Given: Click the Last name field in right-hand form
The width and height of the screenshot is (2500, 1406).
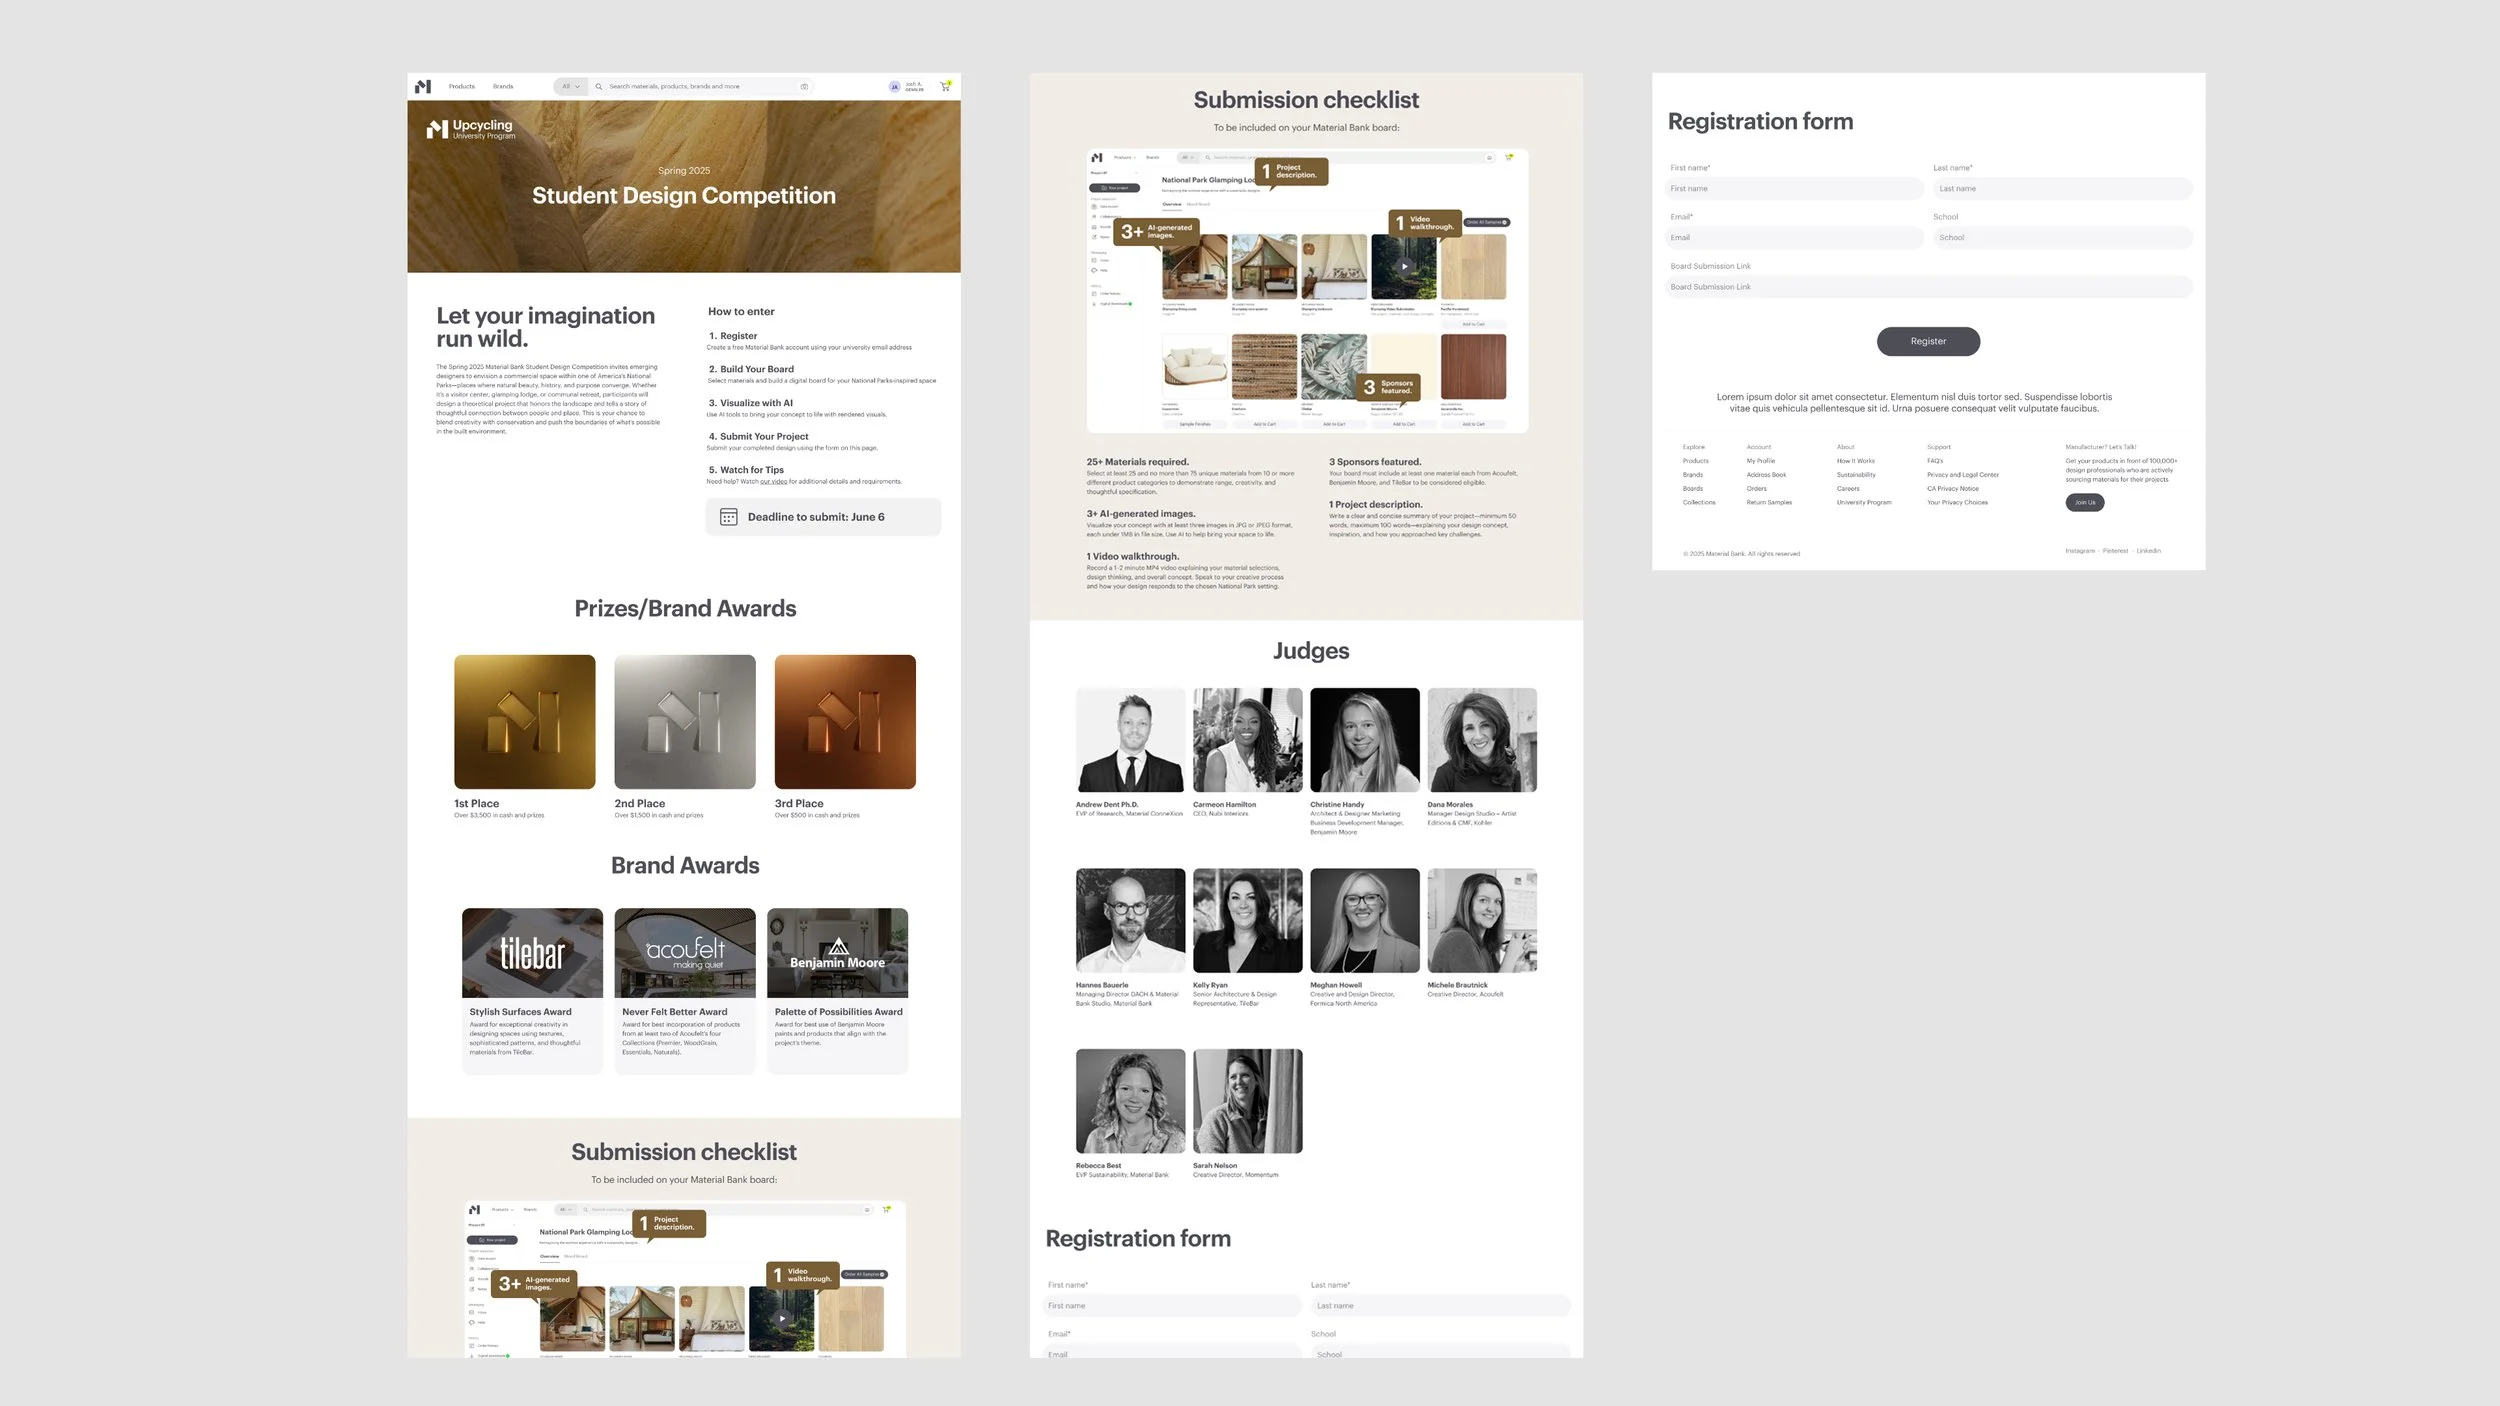Looking at the screenshot, I should coord(2062,189).
